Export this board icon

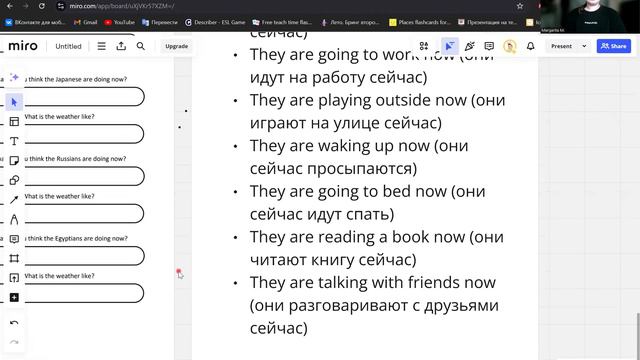[x=121, y=46]
